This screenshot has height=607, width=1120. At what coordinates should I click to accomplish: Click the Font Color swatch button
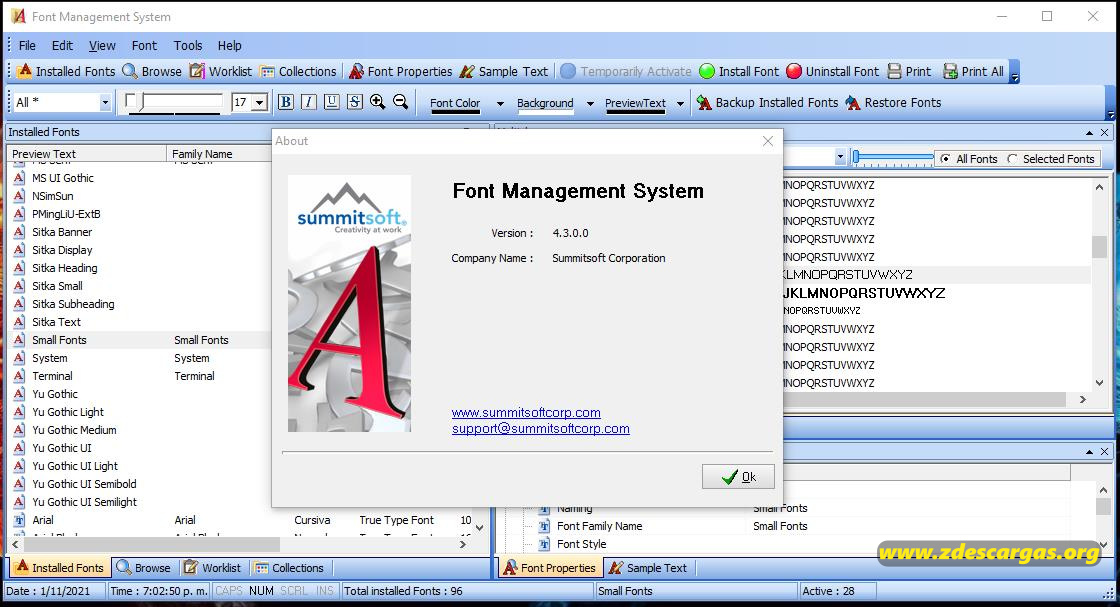point(455,104)
